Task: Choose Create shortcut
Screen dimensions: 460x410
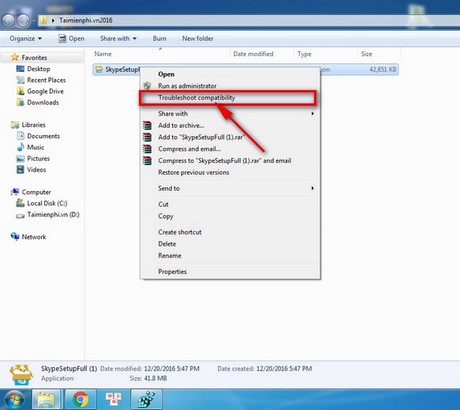Action: click(180, 232)
